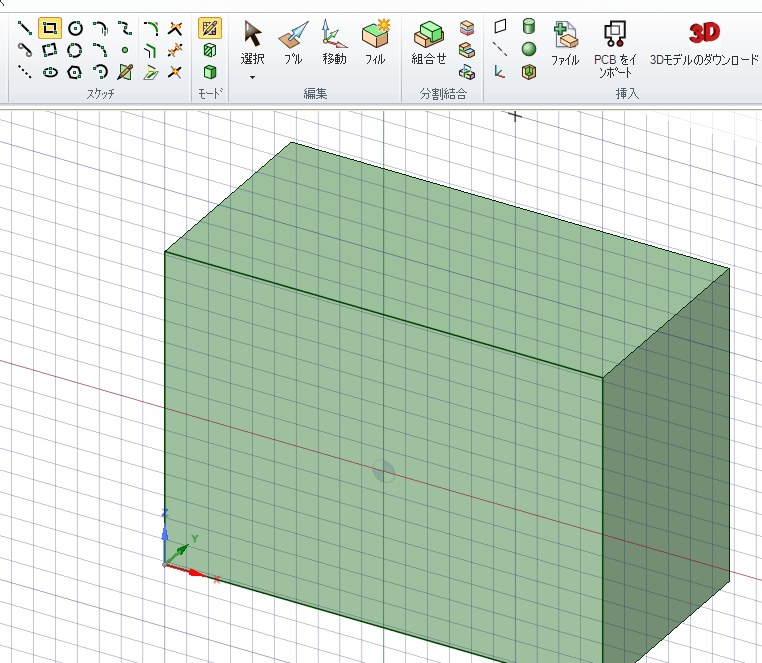Image resolution: width=762 pixels, height=663 pixels.
Task: Select the highlighted Rectangle sketch tool
Action: 50,28
